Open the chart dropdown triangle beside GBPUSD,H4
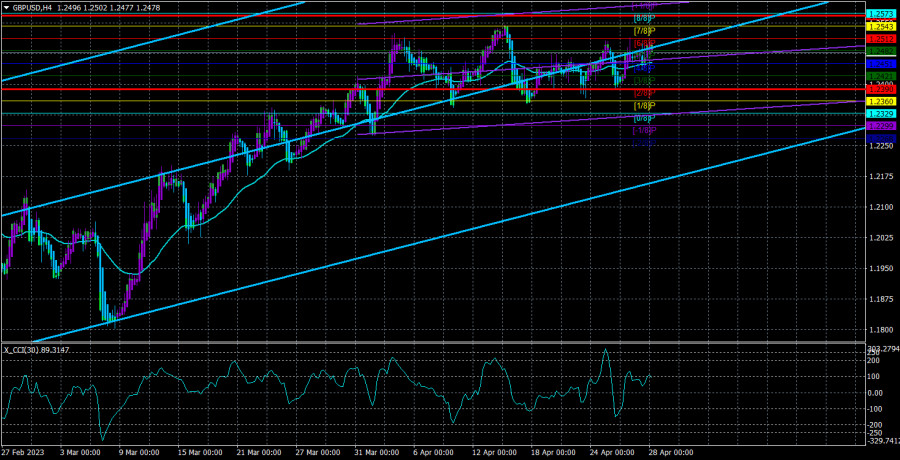 6,7
